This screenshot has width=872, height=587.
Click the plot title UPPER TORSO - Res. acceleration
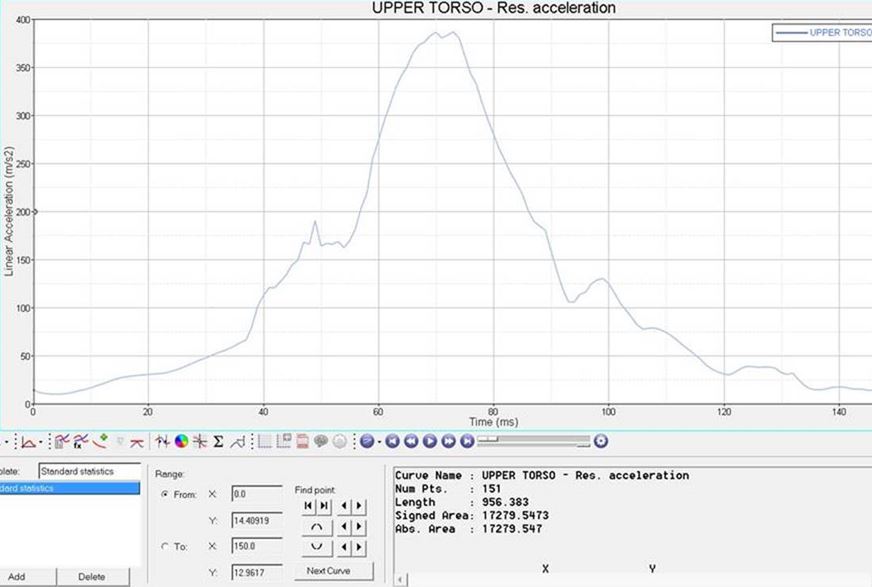coord(494,8)
